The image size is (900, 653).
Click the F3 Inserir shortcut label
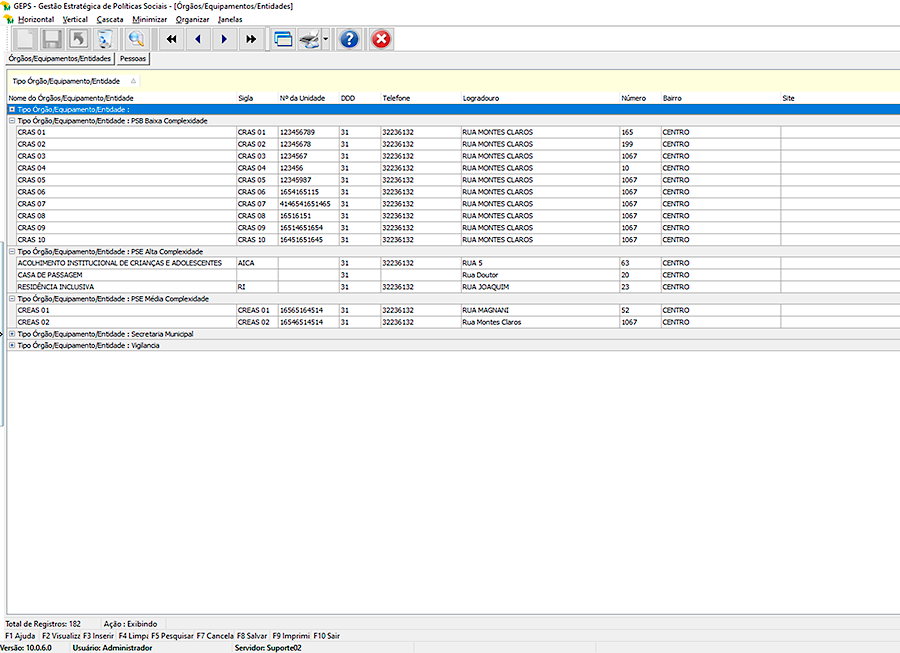pos(98,636)
